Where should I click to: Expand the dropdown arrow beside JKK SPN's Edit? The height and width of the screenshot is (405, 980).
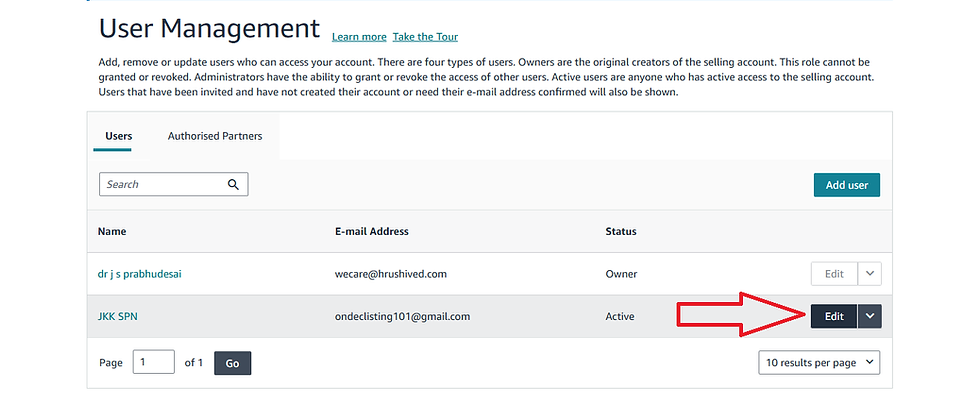[869, 316]
